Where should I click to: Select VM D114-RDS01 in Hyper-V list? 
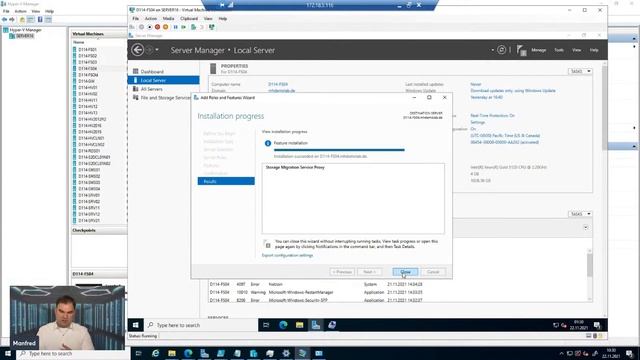pos(89,151)
